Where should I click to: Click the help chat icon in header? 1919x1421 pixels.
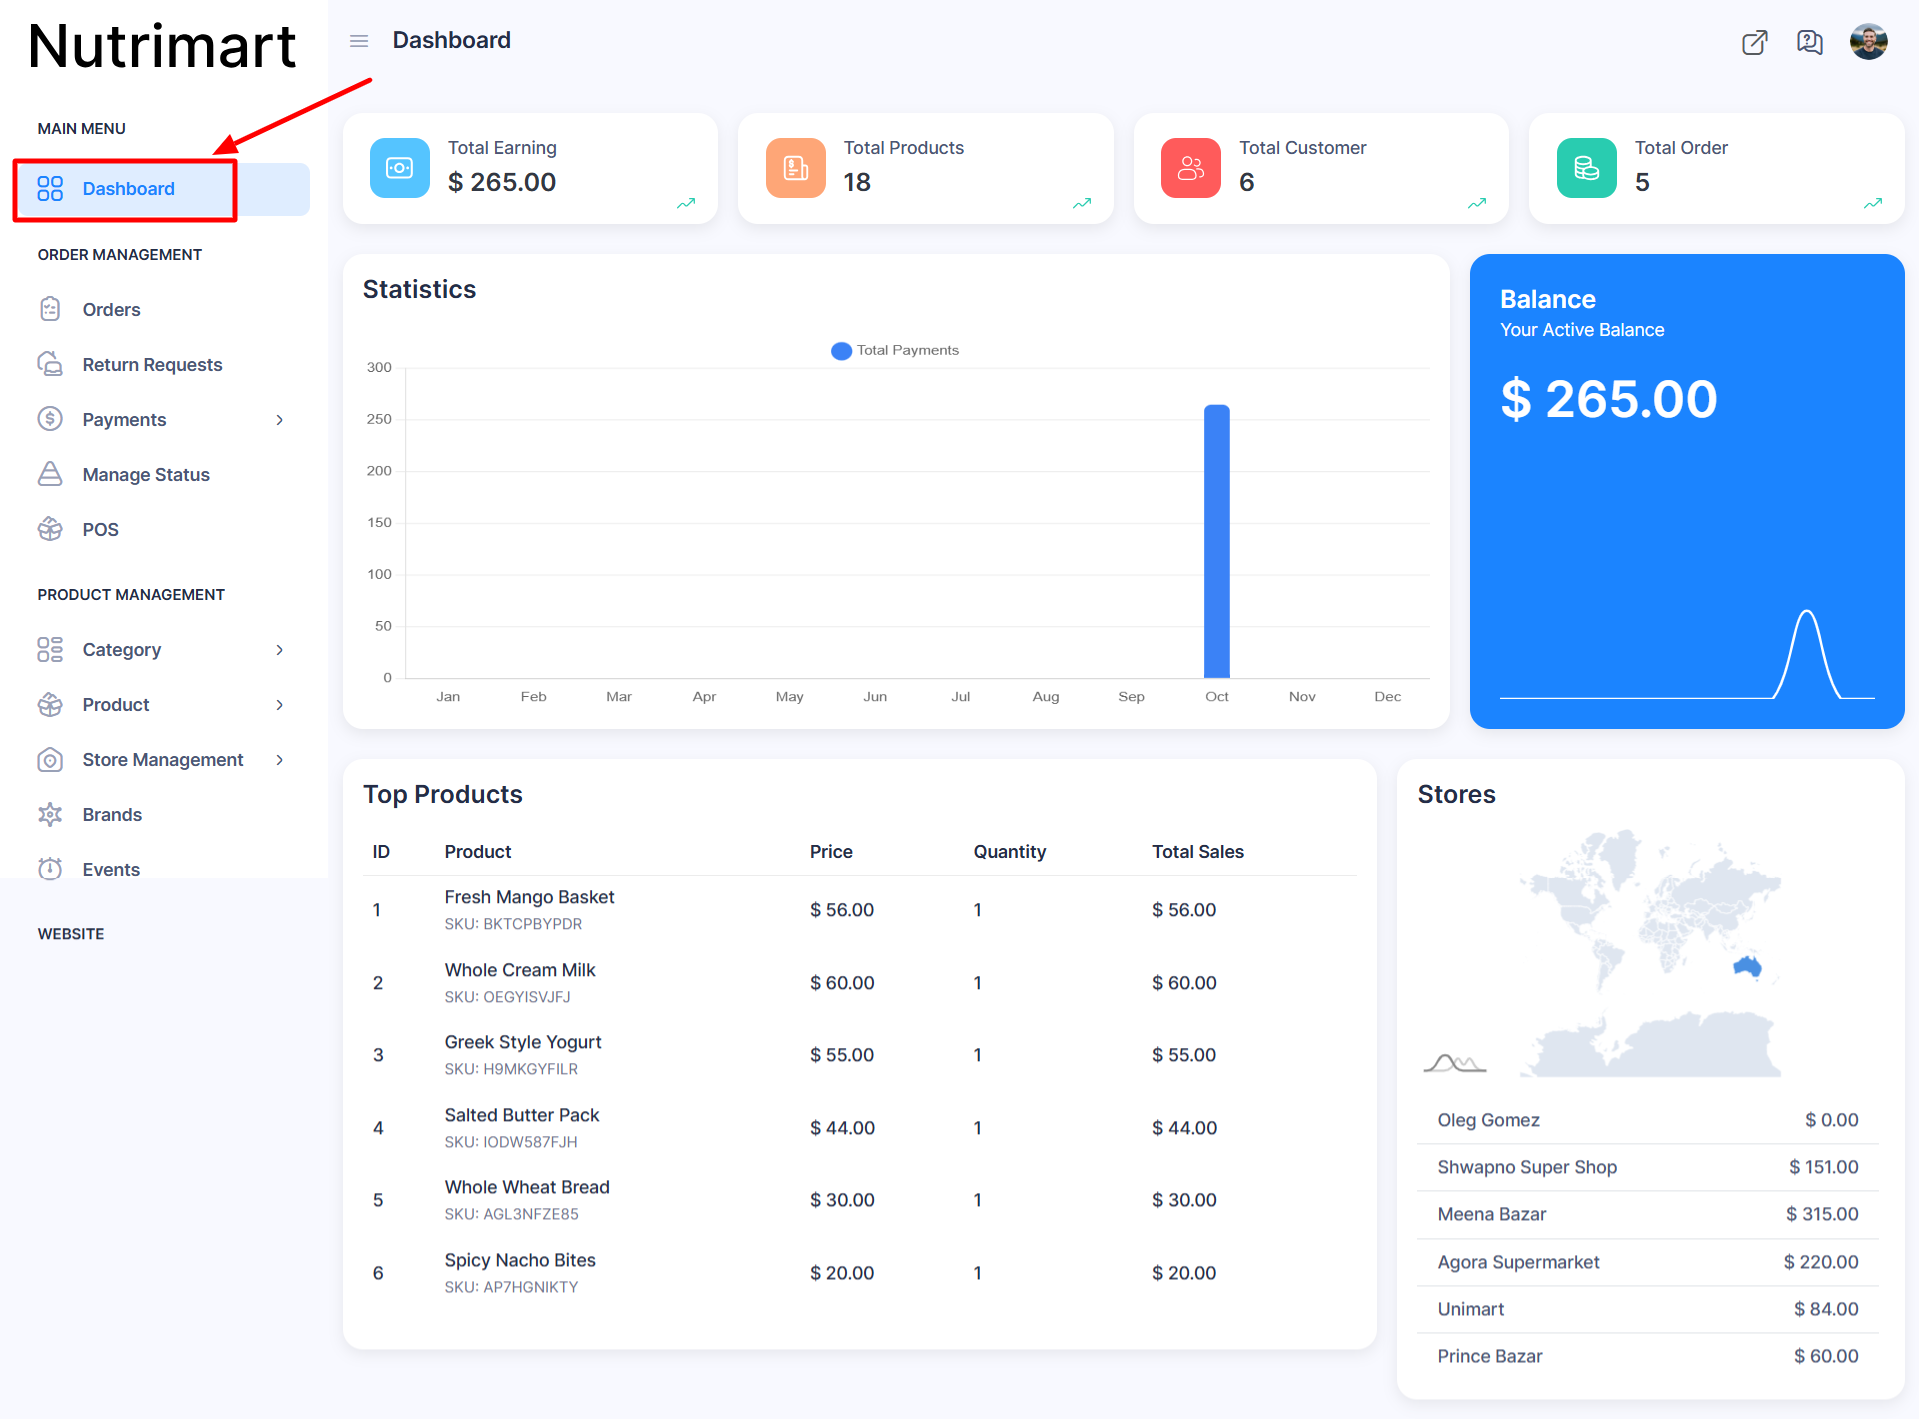[1809, 42]
